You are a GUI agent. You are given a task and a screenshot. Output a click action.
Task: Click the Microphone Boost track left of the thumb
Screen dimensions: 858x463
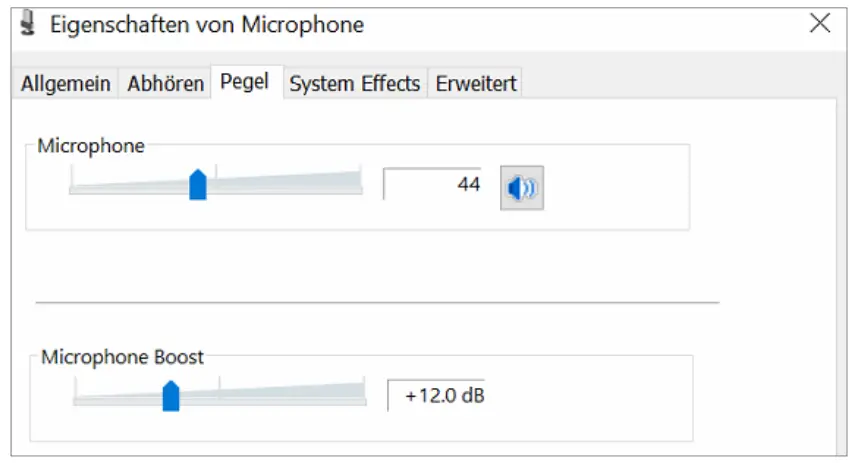120,397
